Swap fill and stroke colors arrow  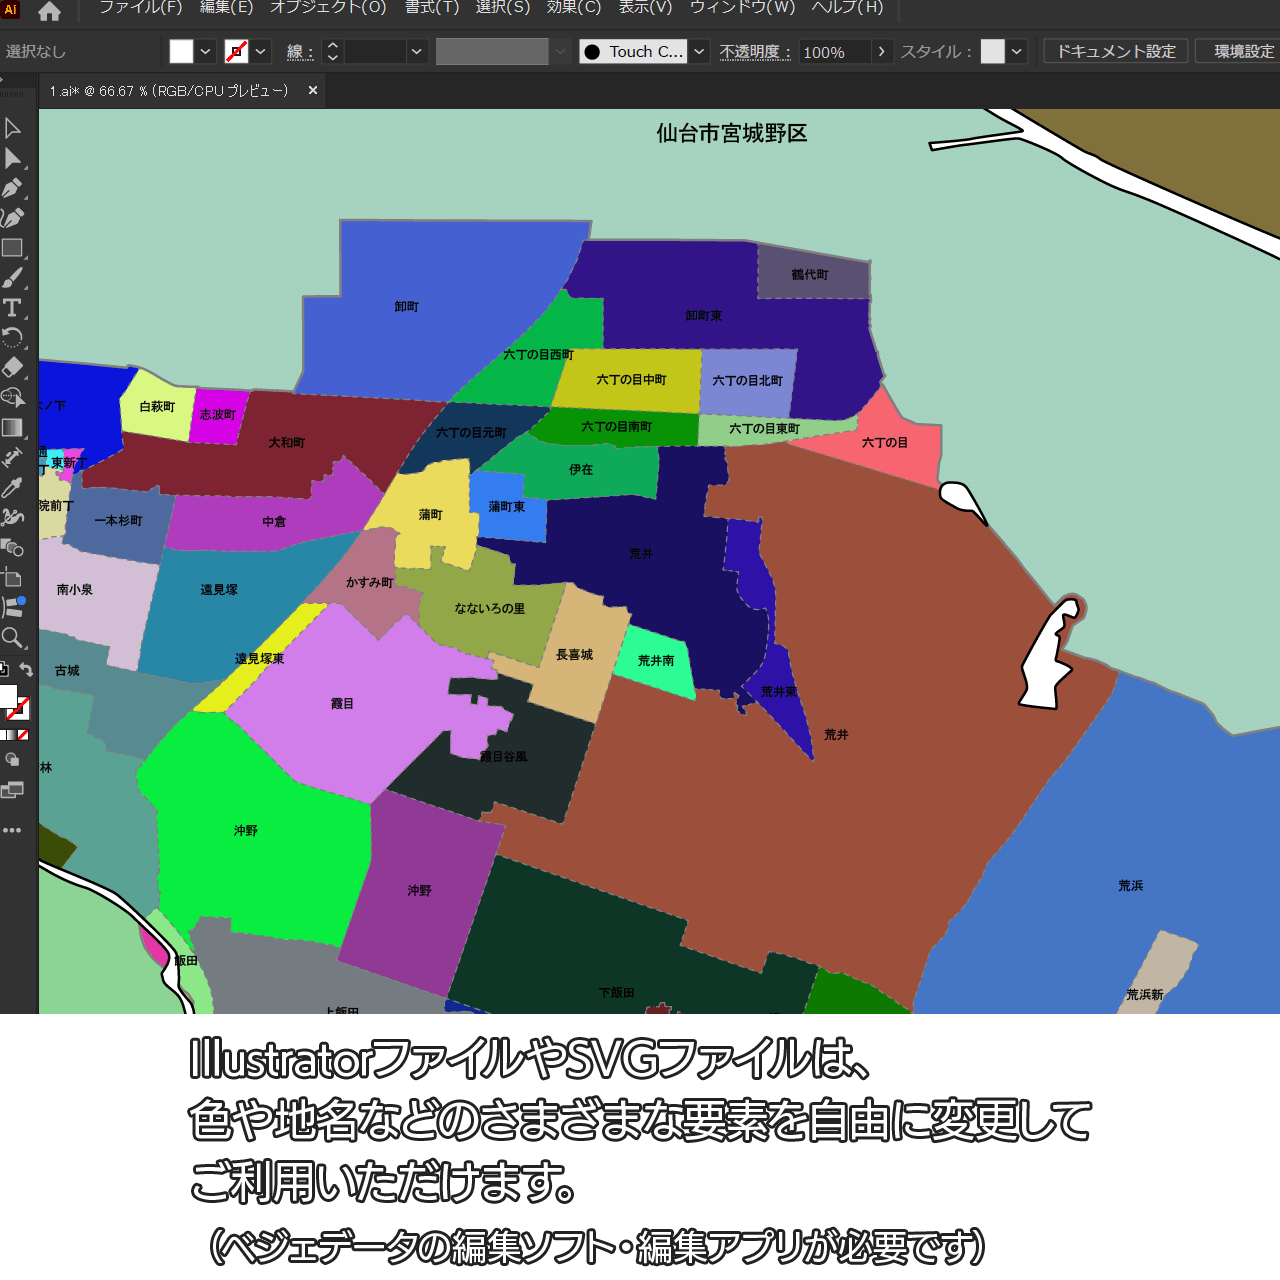pos(27,670)
